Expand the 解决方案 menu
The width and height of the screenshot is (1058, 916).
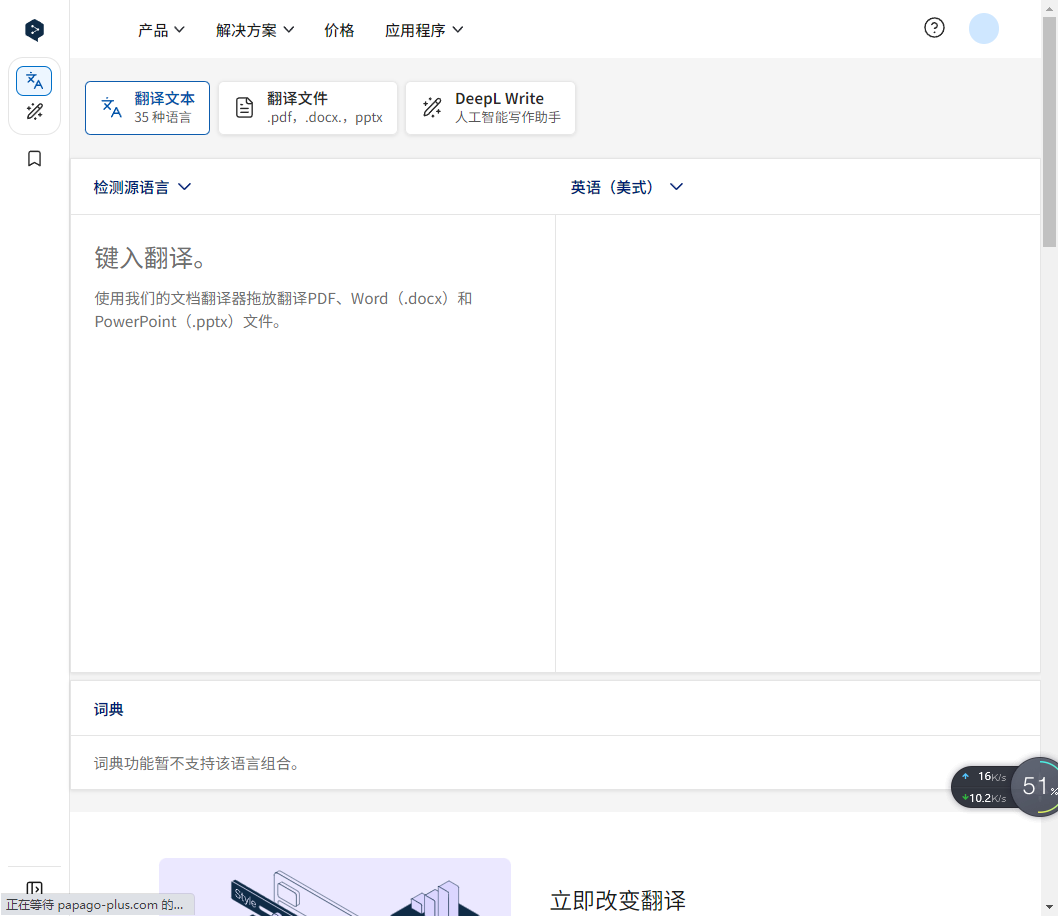click(255, 30)
